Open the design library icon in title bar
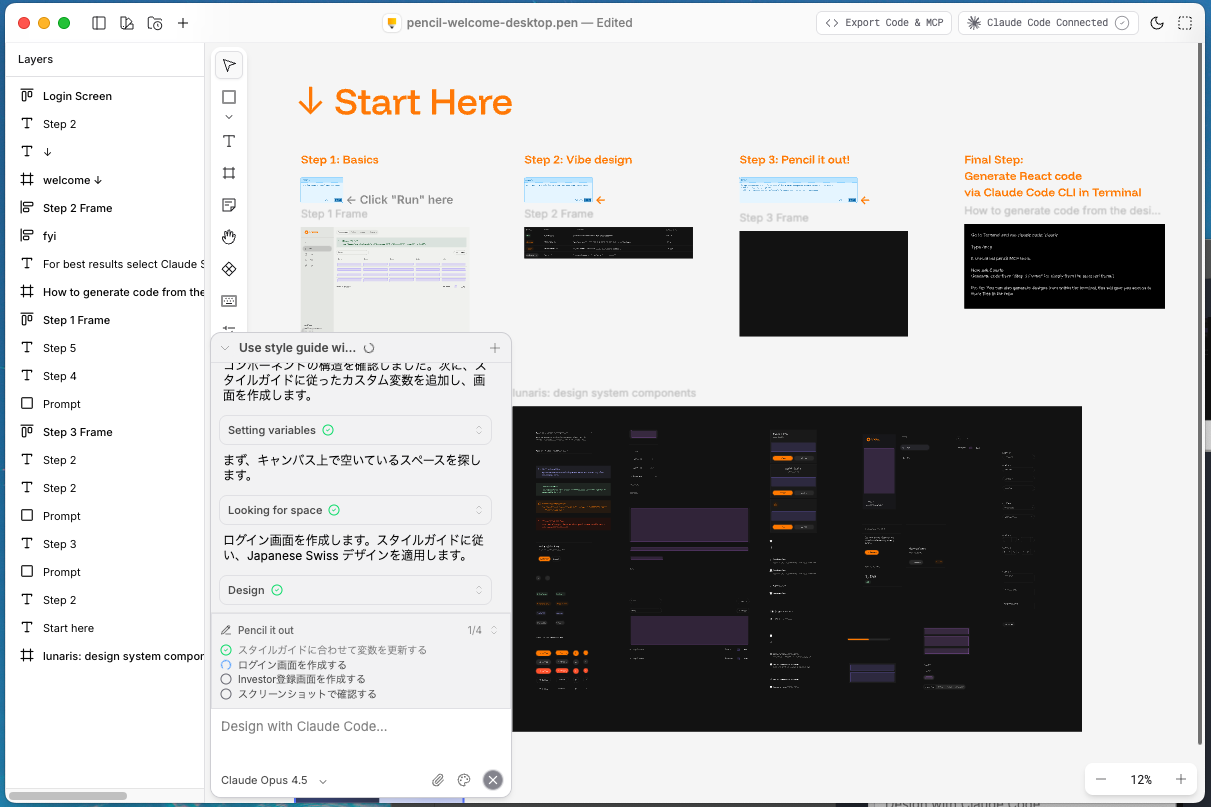1211x807 pixels. tap(126, 23)
